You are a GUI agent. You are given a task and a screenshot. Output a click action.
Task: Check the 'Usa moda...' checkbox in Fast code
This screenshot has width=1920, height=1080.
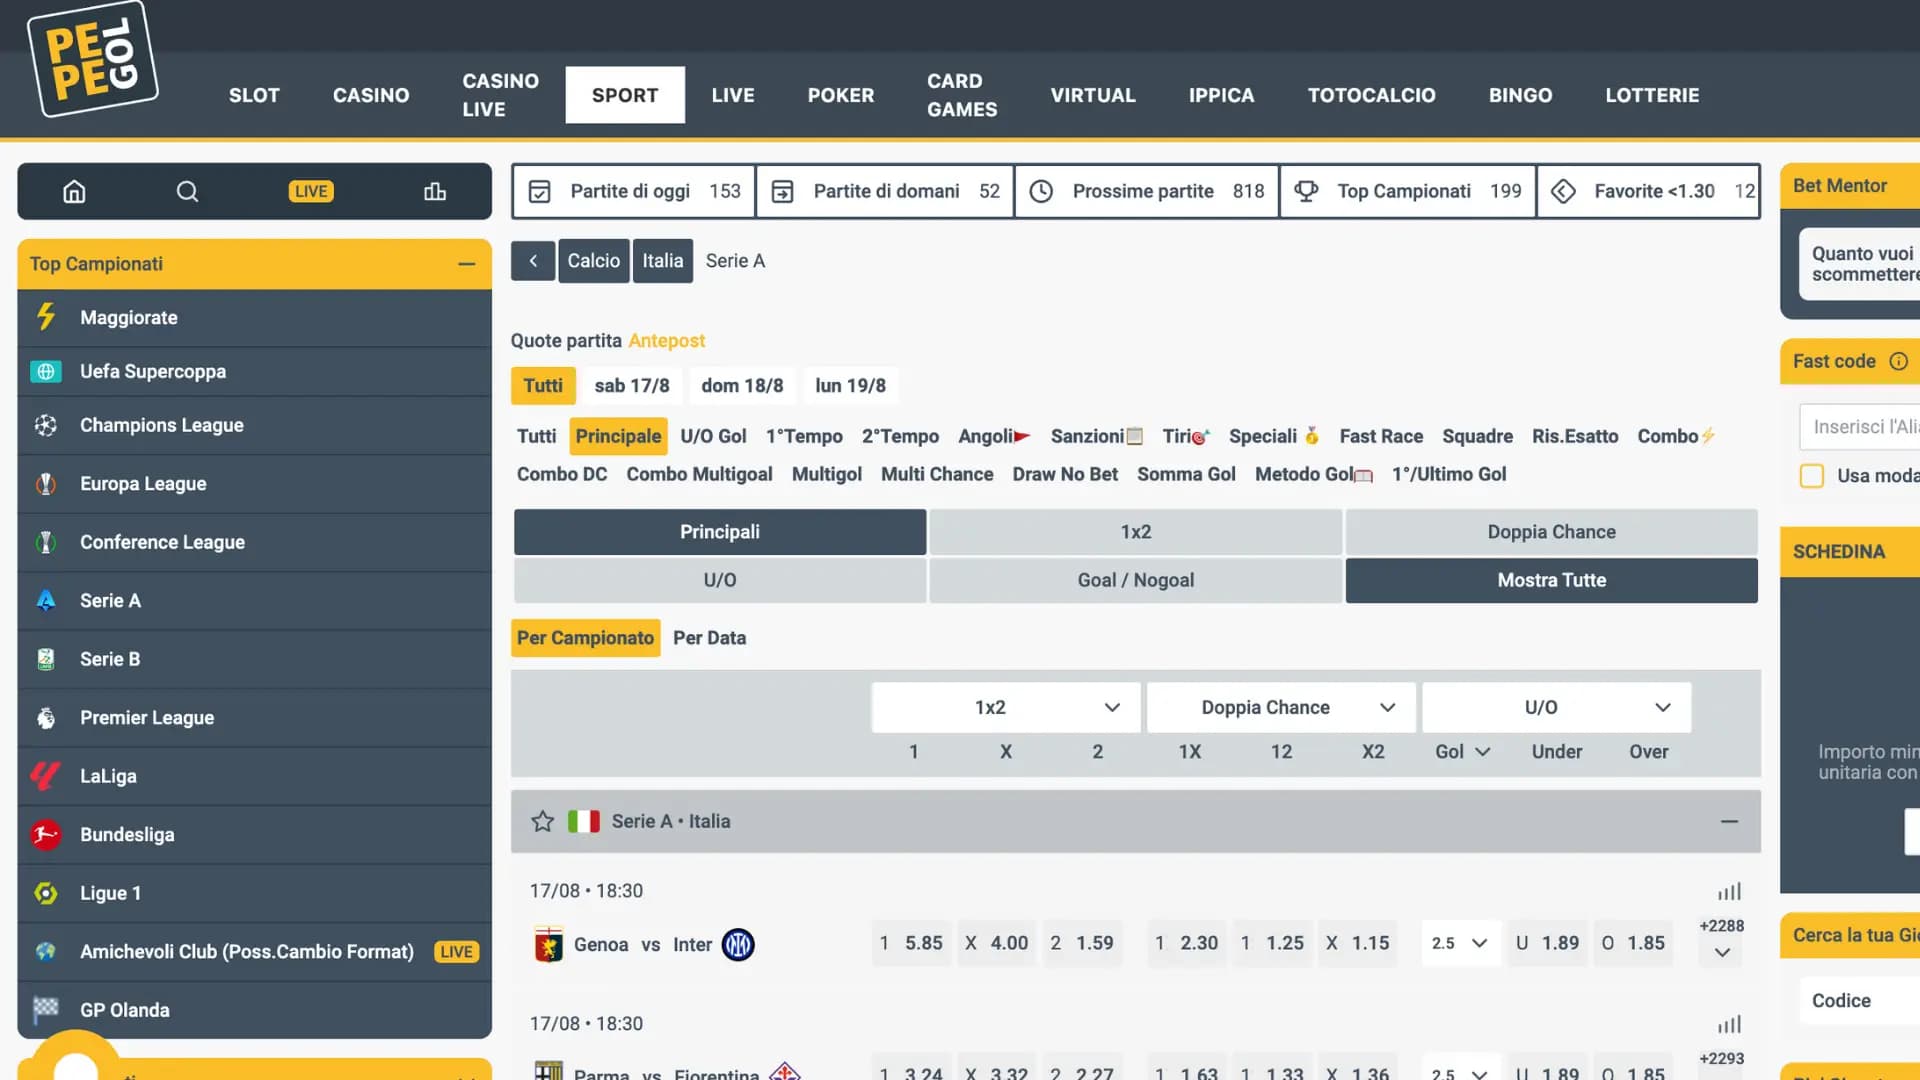[1811, 476]
